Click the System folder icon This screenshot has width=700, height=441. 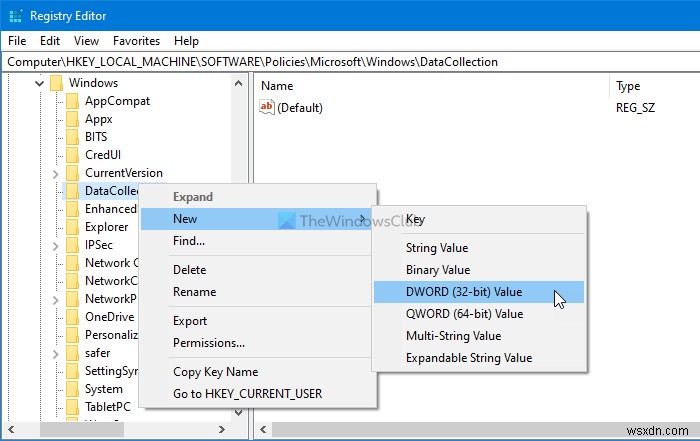click(x=72, y=389)
